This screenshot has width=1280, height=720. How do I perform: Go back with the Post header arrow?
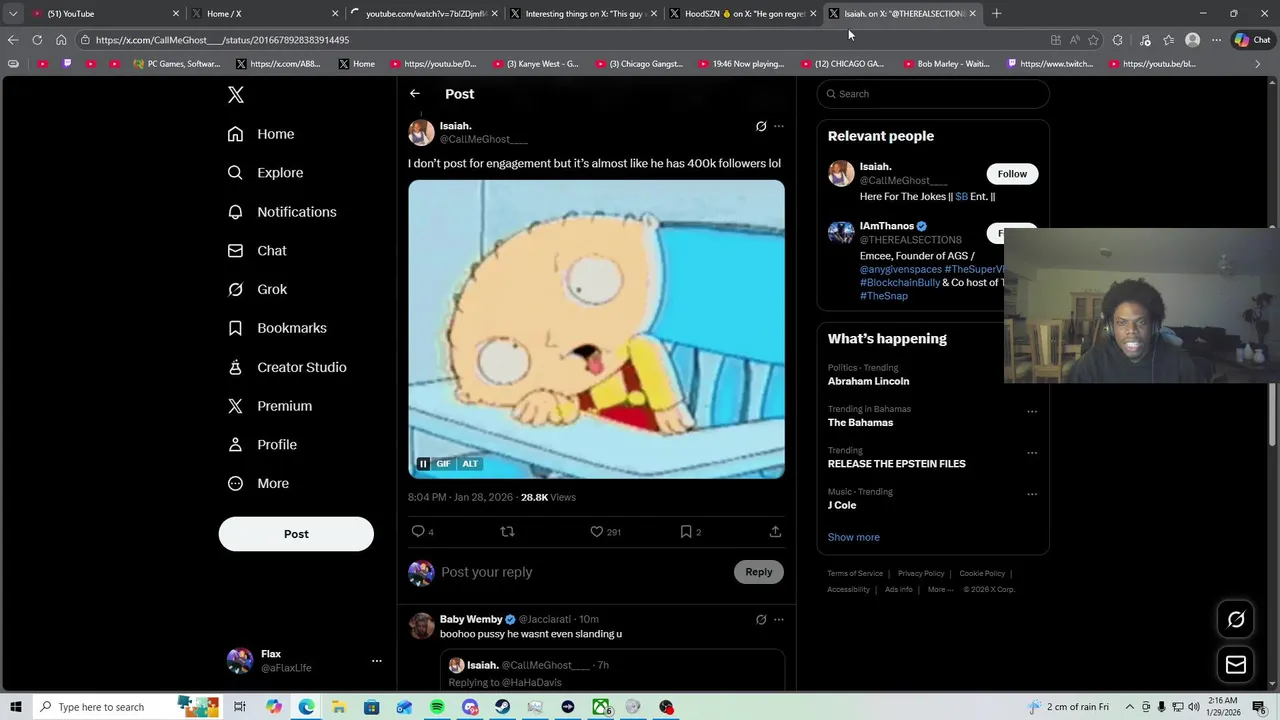click(415, 94)
